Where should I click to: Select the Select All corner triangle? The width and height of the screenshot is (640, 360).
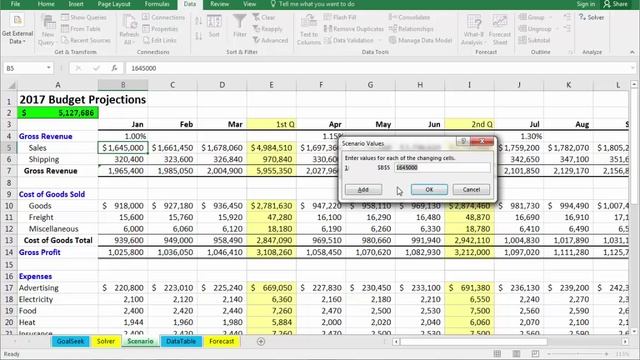tap(12, 85)
